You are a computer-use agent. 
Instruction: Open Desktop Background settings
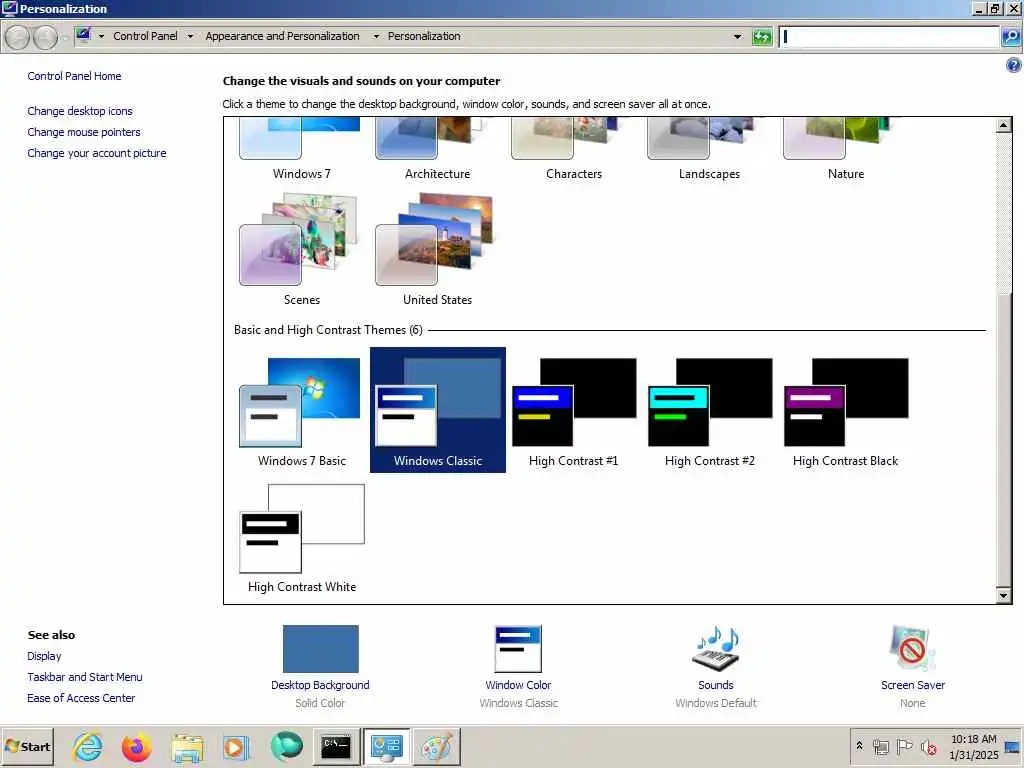320,667
